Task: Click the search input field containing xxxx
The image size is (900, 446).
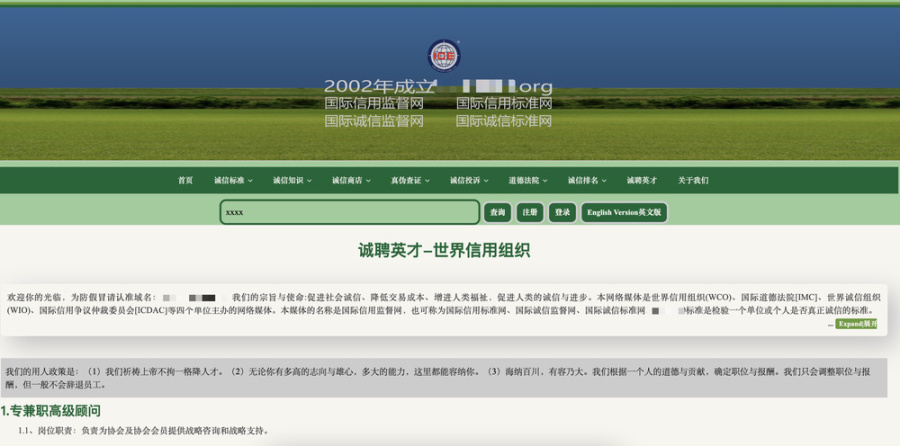Action: [x=349, y=212]
